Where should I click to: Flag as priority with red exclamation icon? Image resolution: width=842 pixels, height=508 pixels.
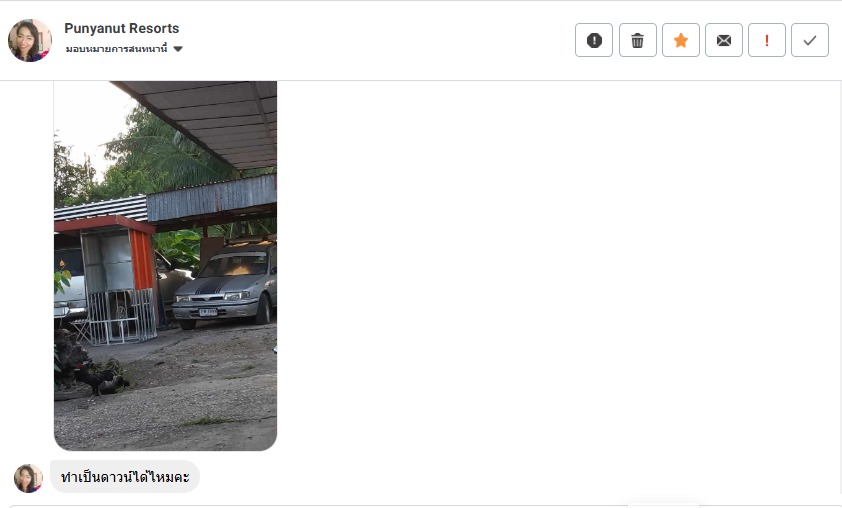pyautogui.click(x=766, y=40)
